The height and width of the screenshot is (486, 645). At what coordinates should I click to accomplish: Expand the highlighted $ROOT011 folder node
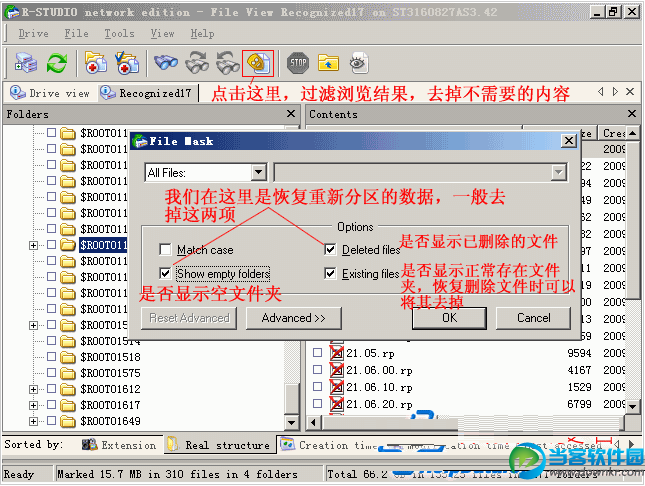click(34, 246)
